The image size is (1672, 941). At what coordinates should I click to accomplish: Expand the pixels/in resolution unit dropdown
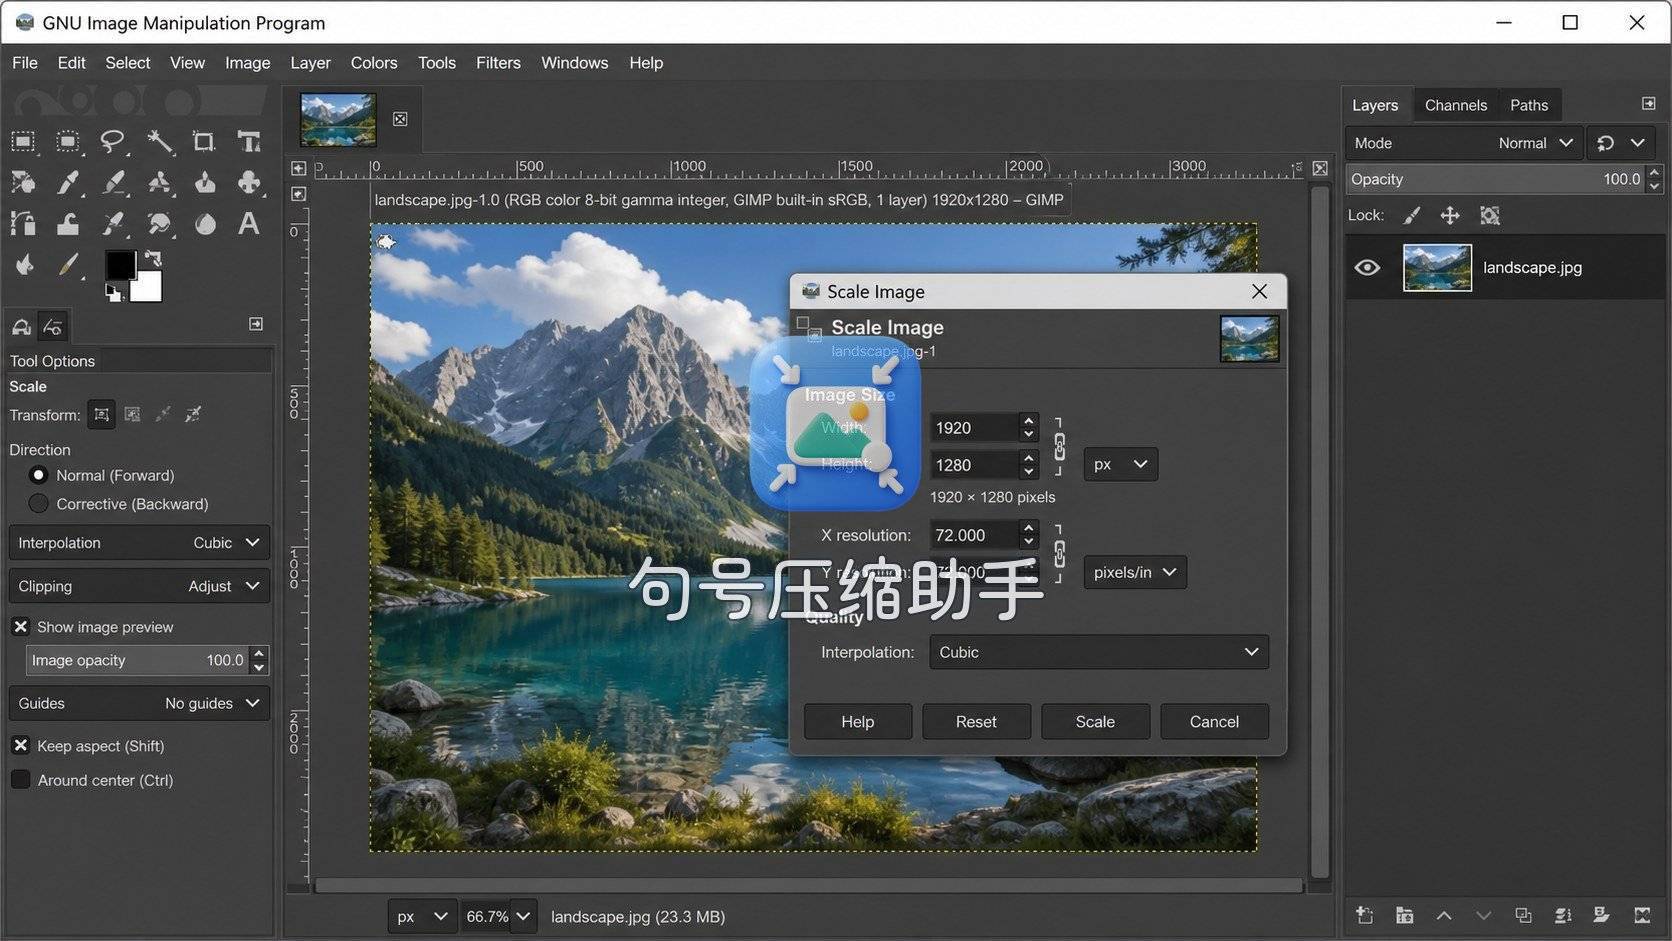coord(1135,572)
